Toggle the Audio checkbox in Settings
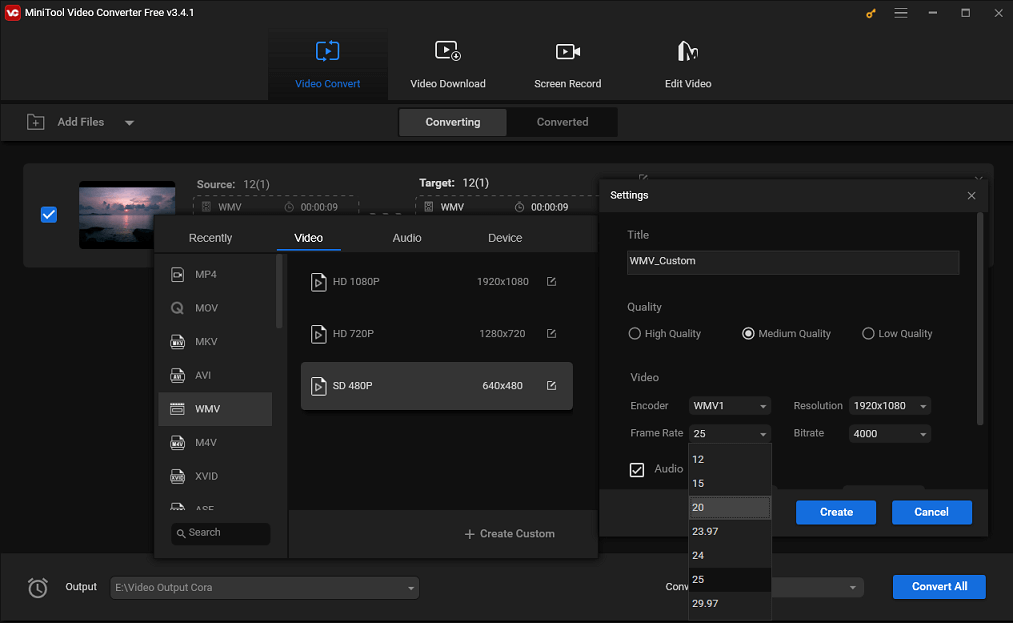 tap(637, 470)
